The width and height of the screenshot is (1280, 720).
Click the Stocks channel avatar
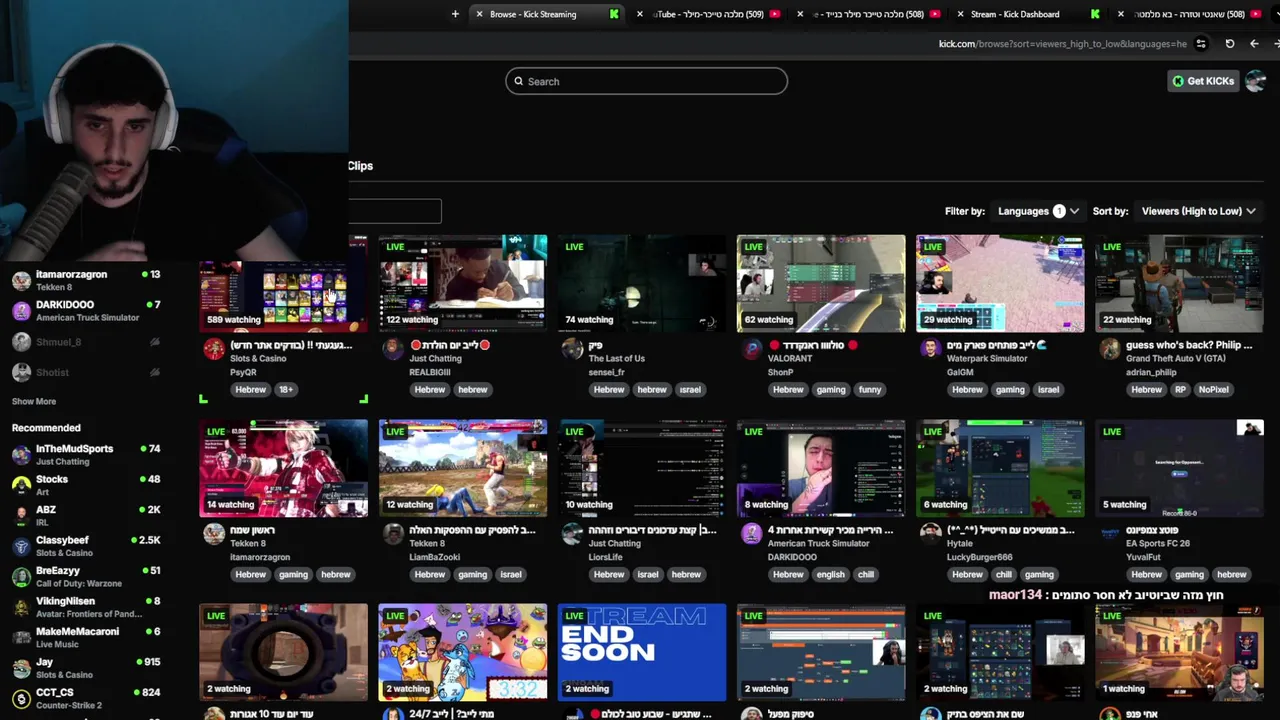pos(21,485)
